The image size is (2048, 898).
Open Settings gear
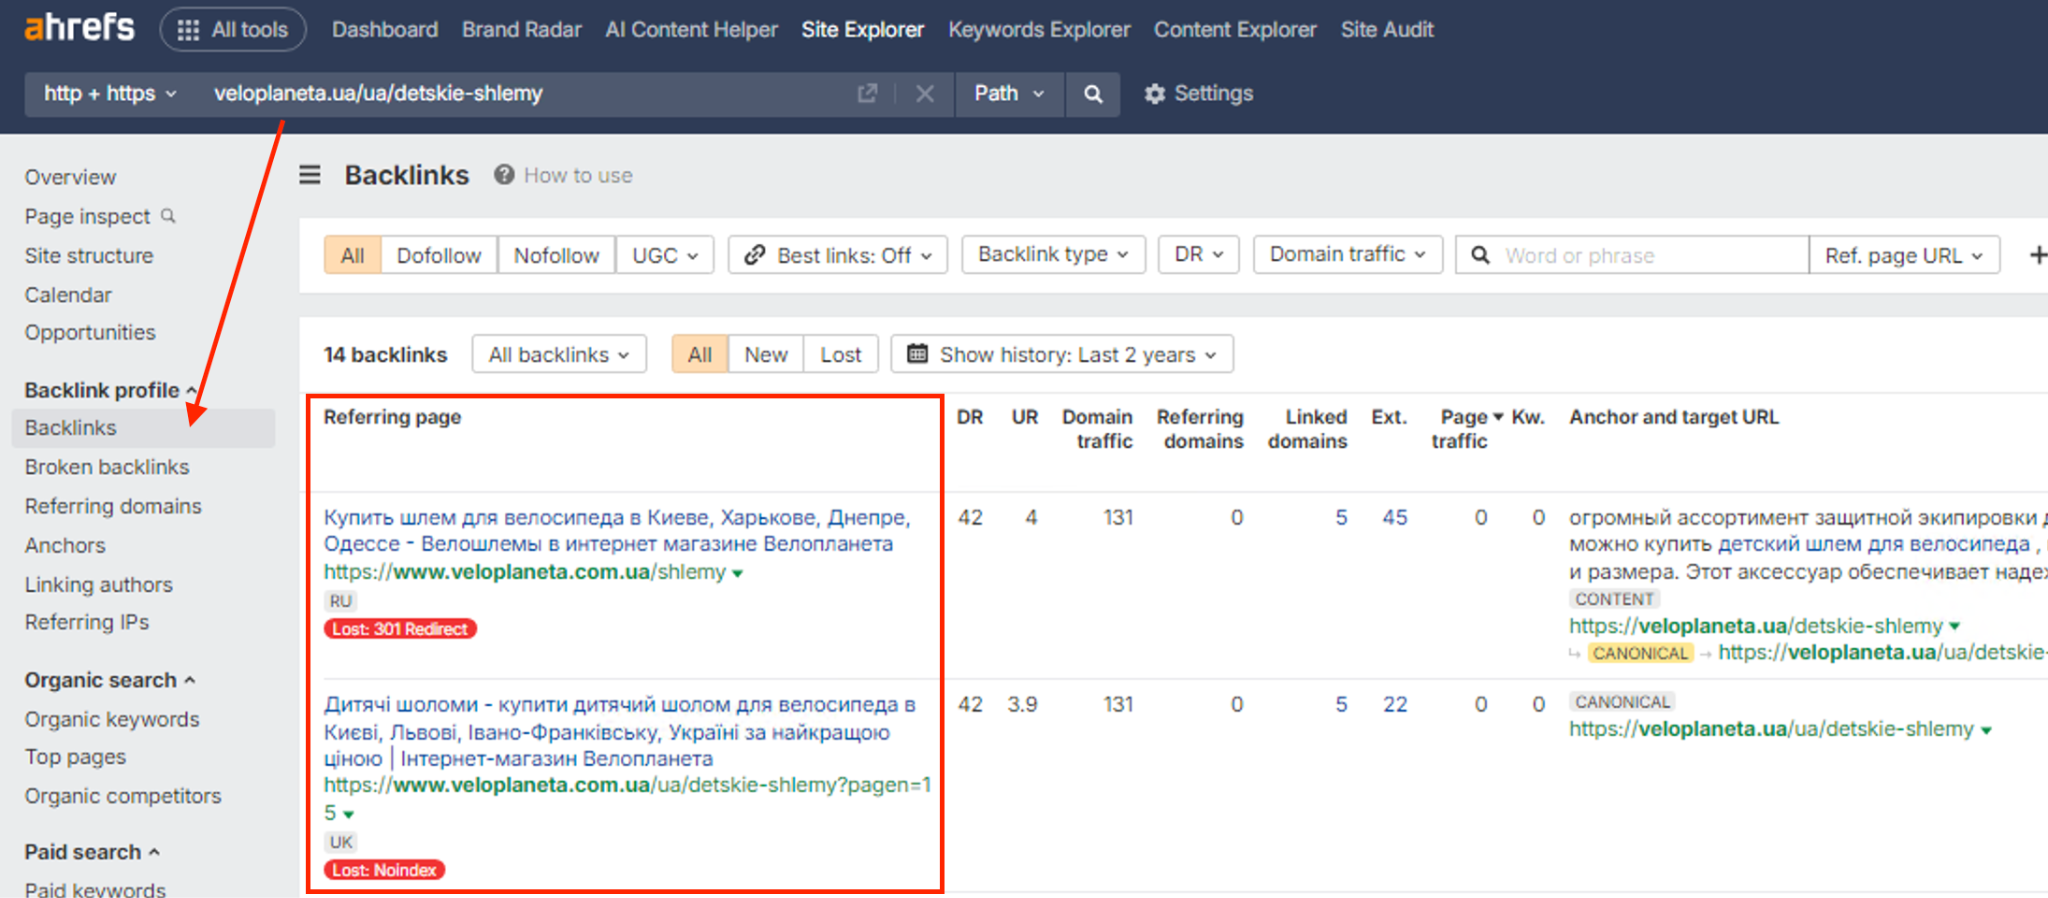(x=1199, y=93)
